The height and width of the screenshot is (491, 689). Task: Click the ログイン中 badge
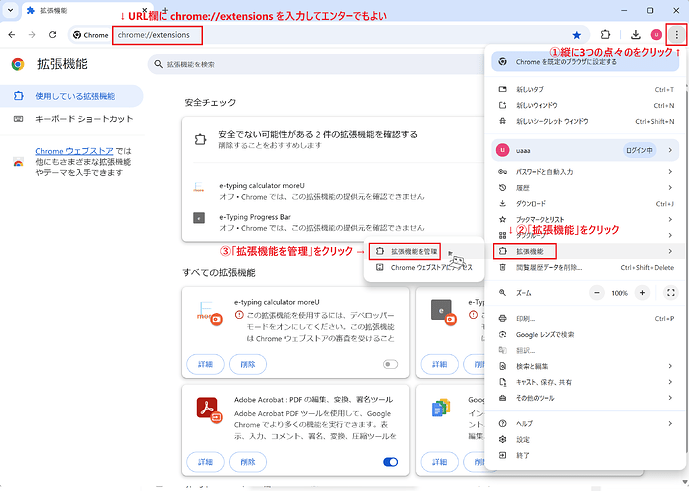[639, 150]
